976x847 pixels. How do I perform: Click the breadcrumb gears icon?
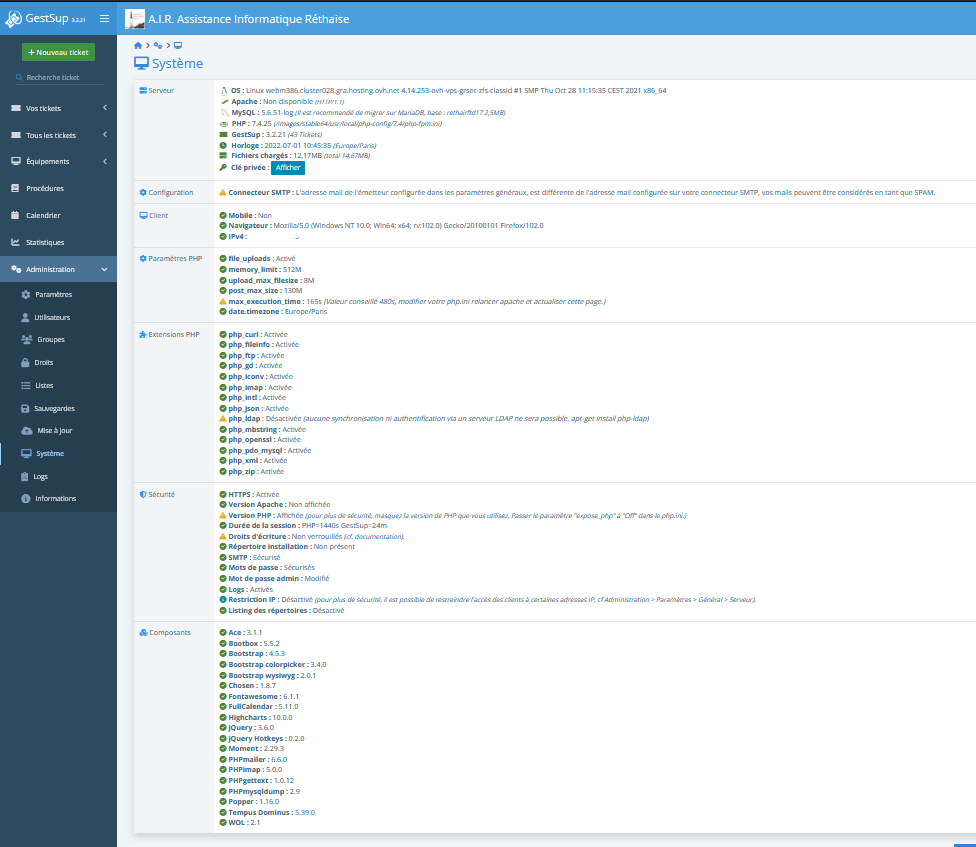(157, 45)
